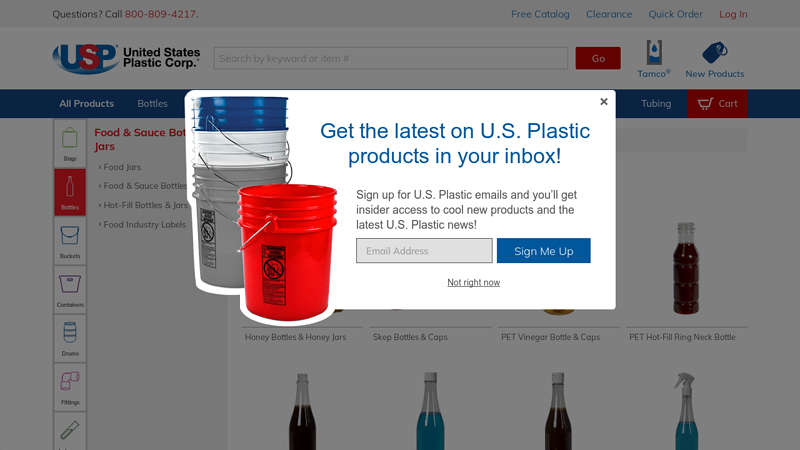View New Products tag icon
The image size is (800, 450).
(714, 60)
